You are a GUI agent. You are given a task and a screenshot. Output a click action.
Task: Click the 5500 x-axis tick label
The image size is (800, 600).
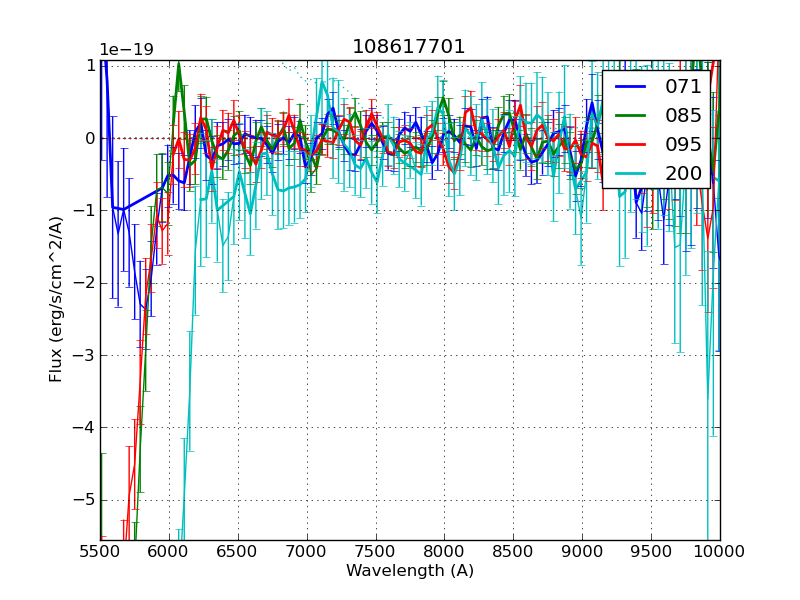tap(100, 551)
